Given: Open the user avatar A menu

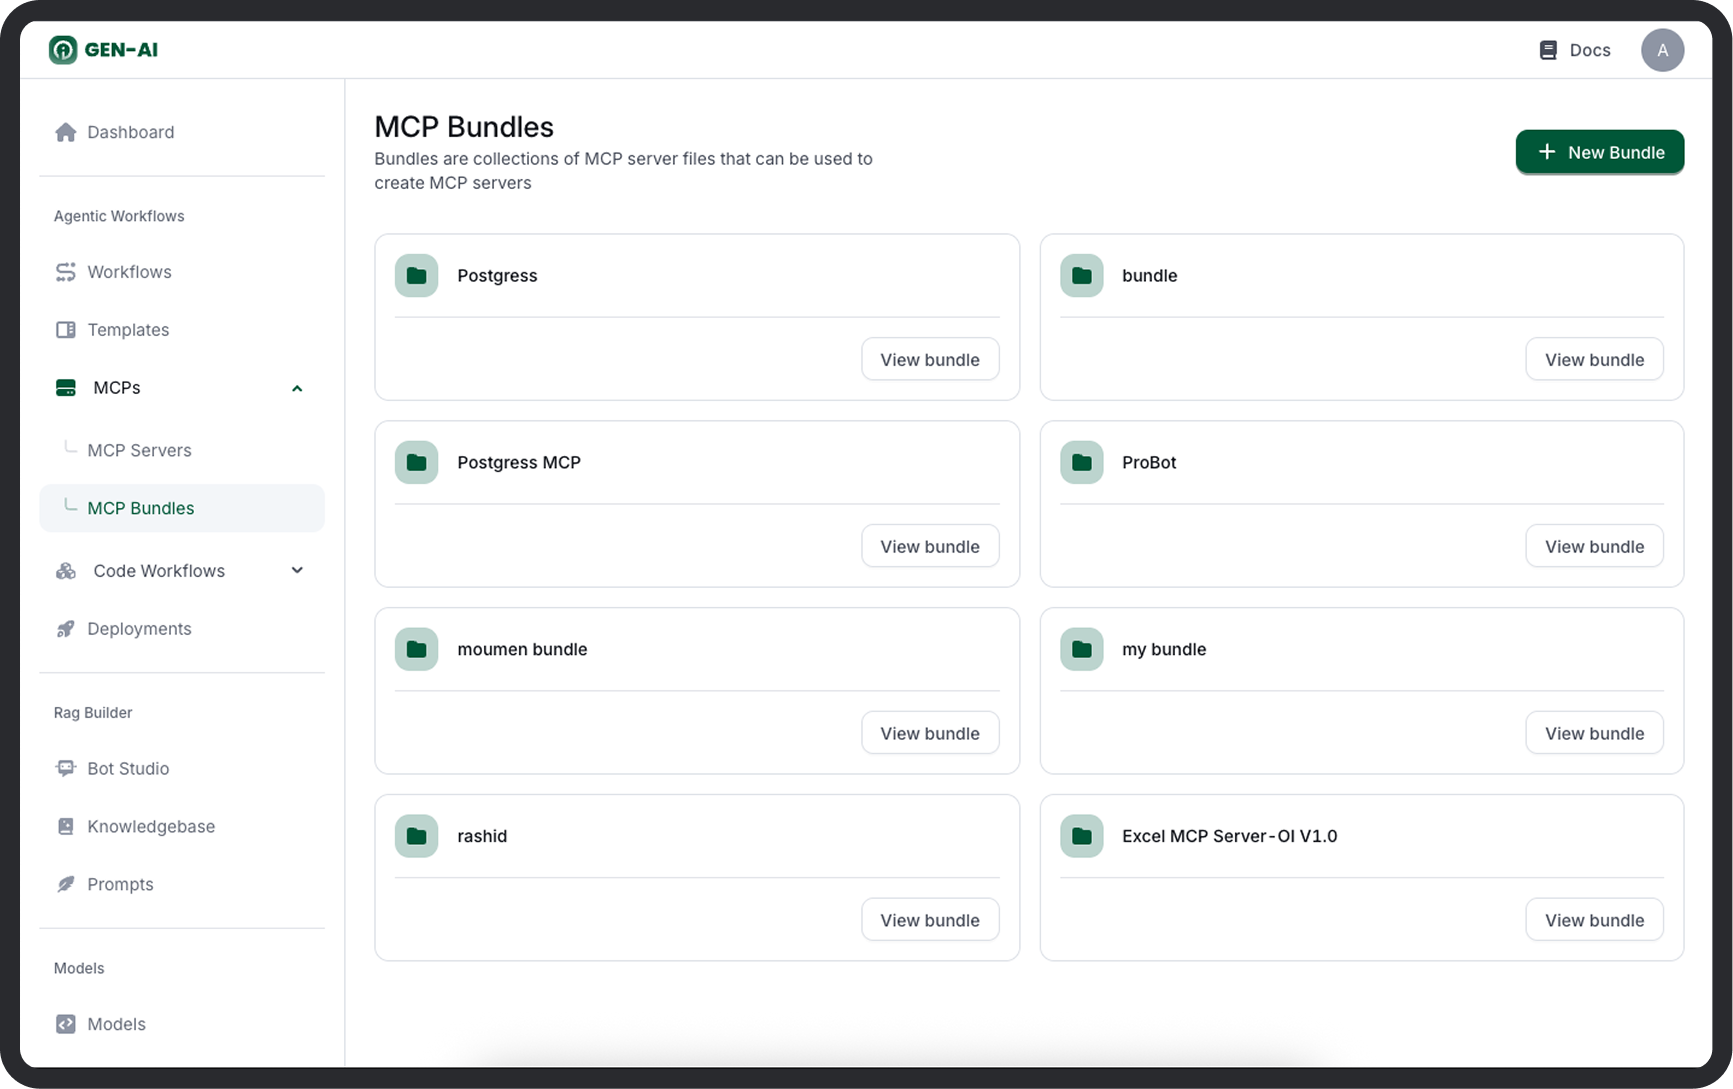Looking at the screenshot, I should (x=1662, y=50).
